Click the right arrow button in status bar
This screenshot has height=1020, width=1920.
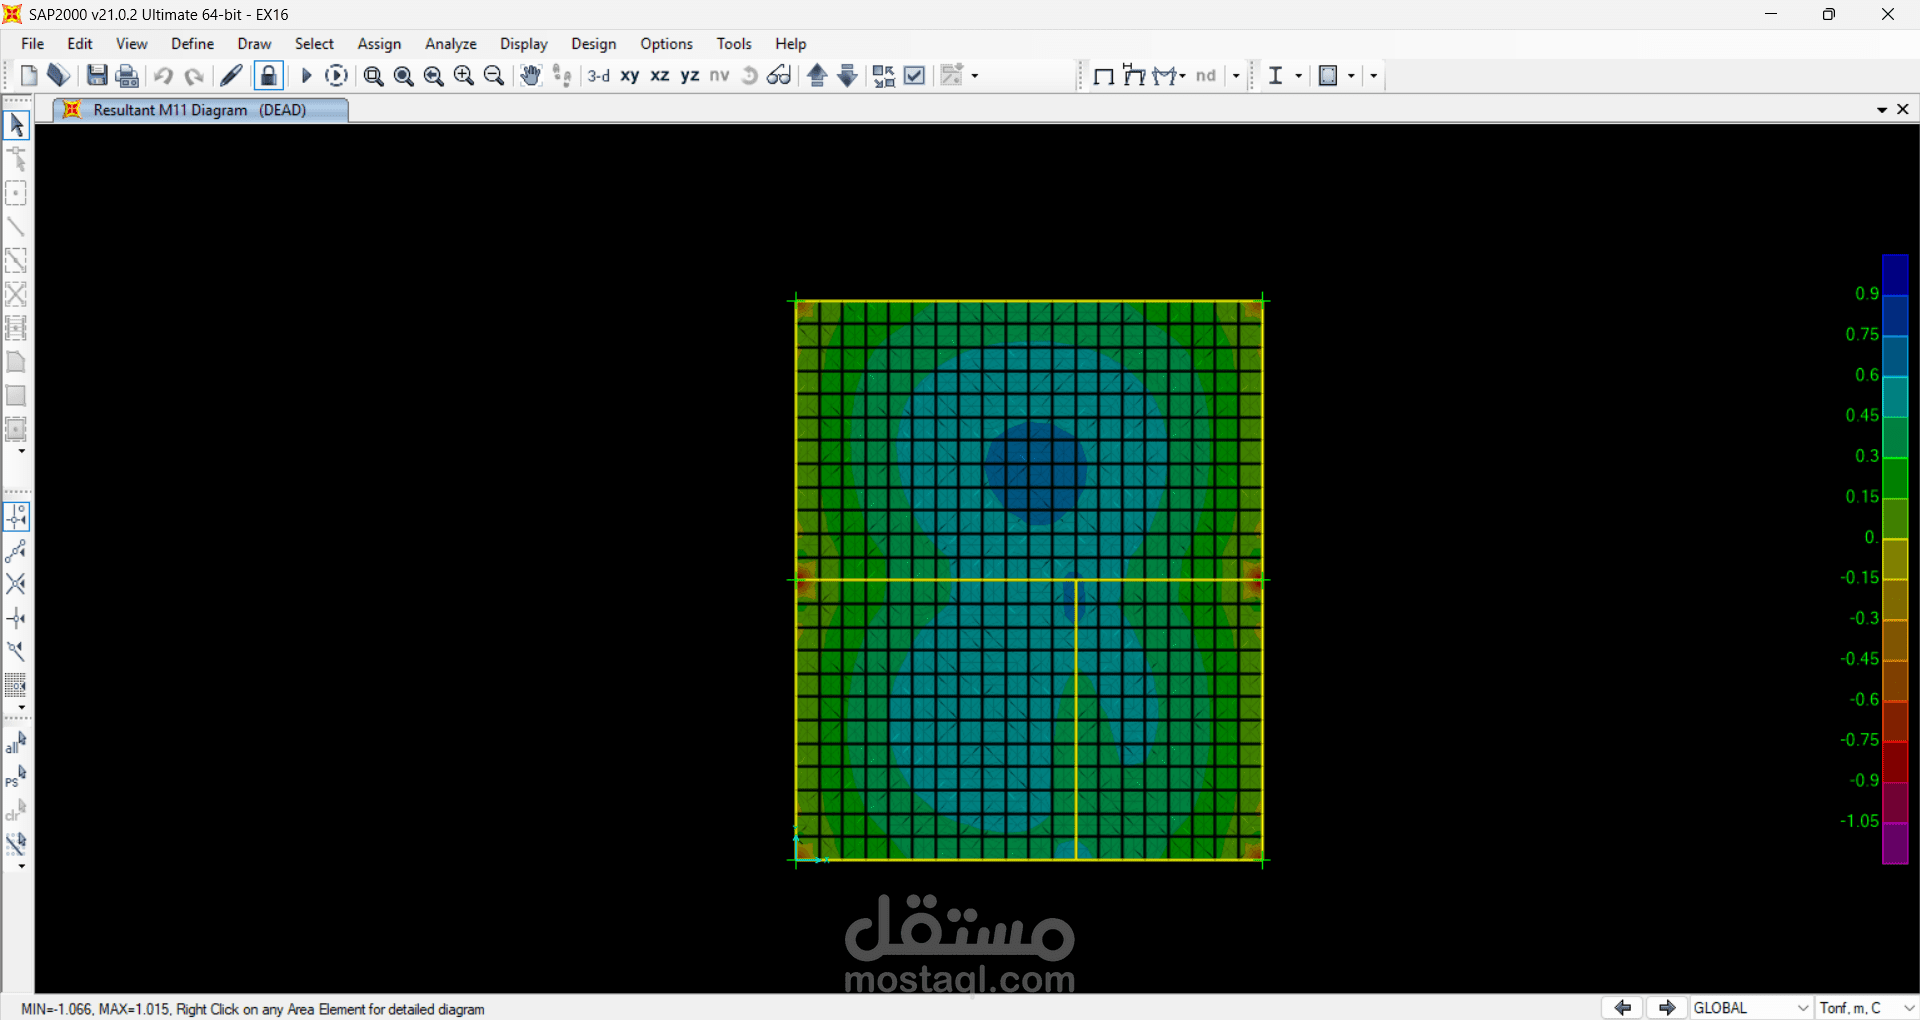tap(1666, 1008)
